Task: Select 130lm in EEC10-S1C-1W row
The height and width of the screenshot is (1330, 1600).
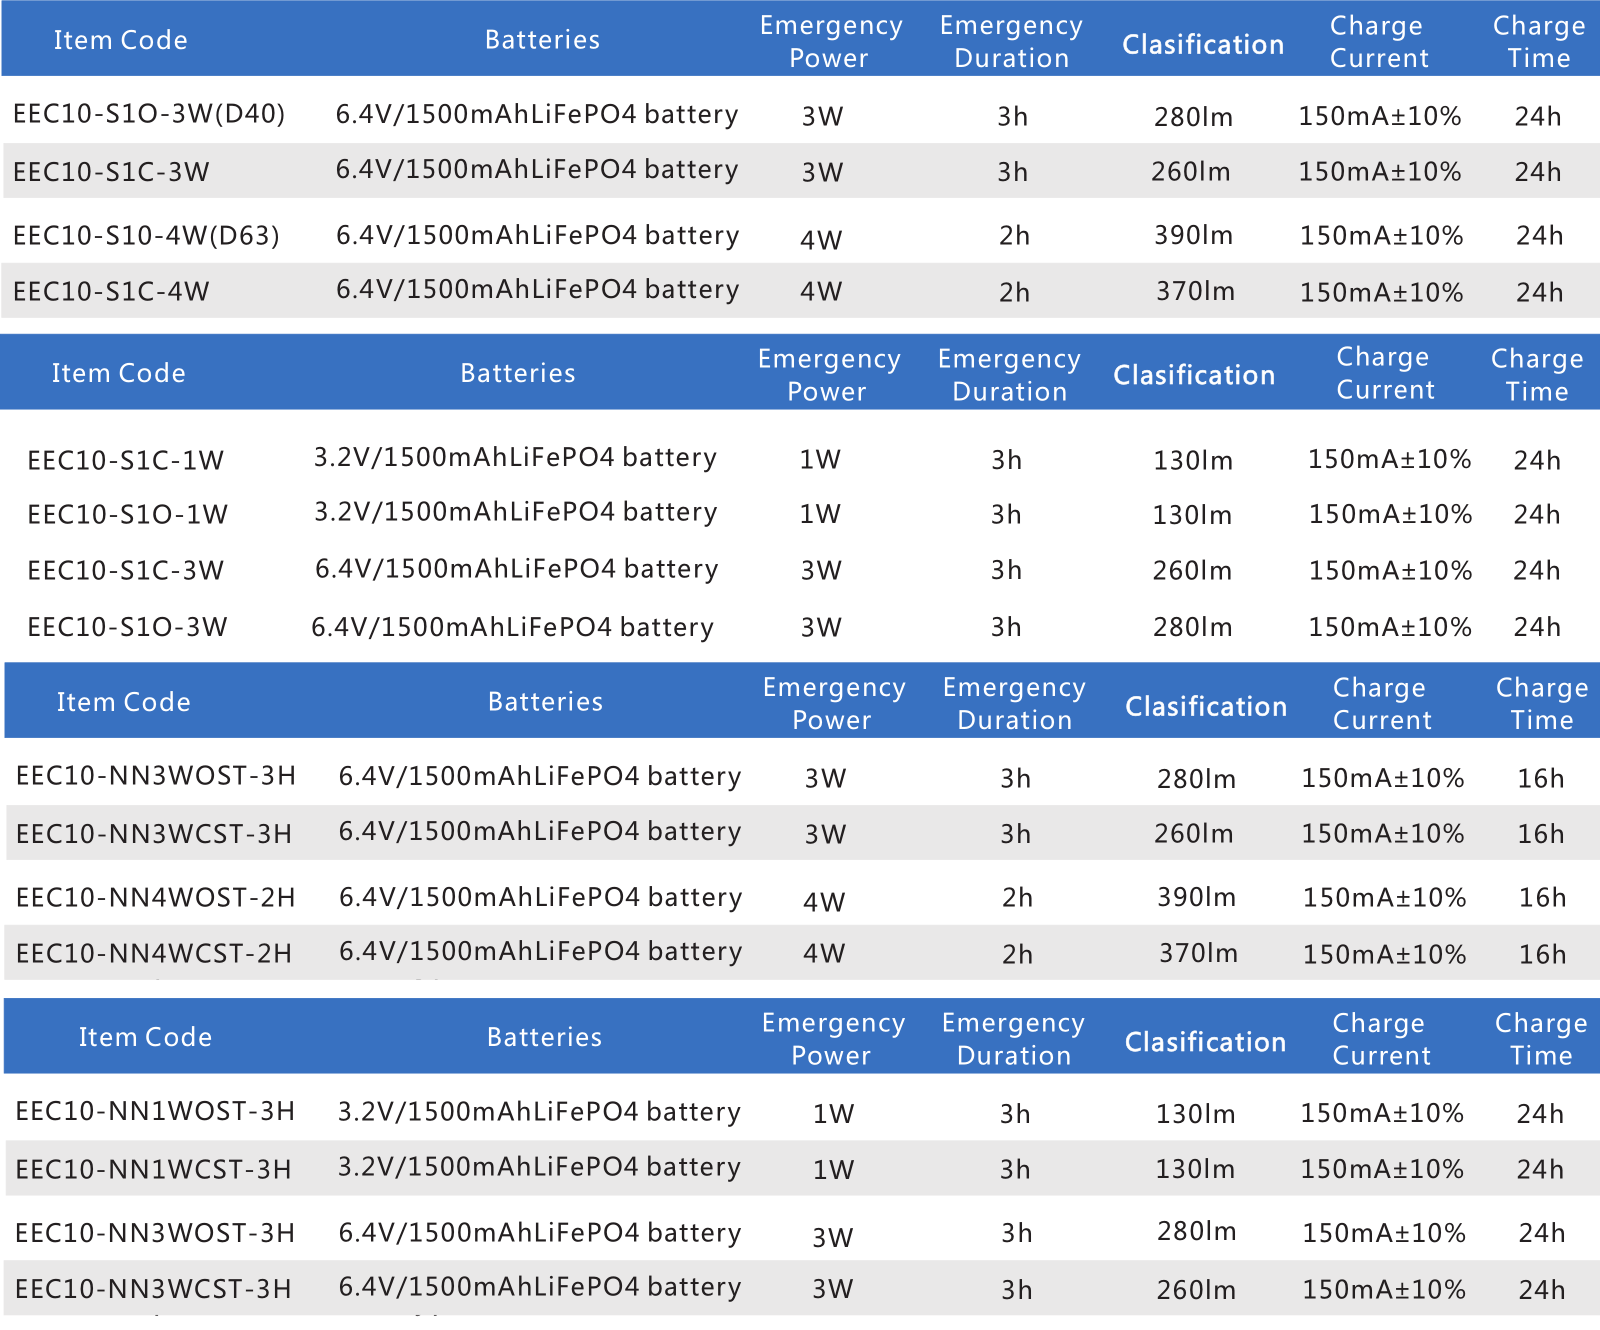Action: coord(1192,461)
